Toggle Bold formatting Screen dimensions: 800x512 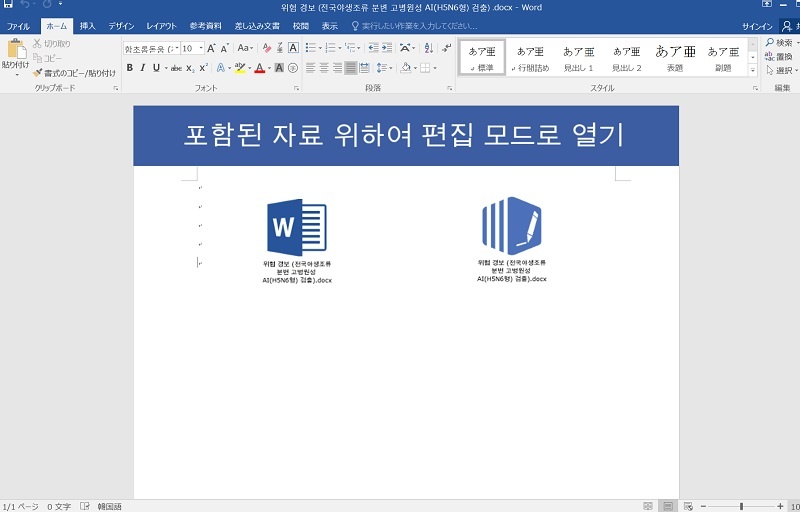130,68
